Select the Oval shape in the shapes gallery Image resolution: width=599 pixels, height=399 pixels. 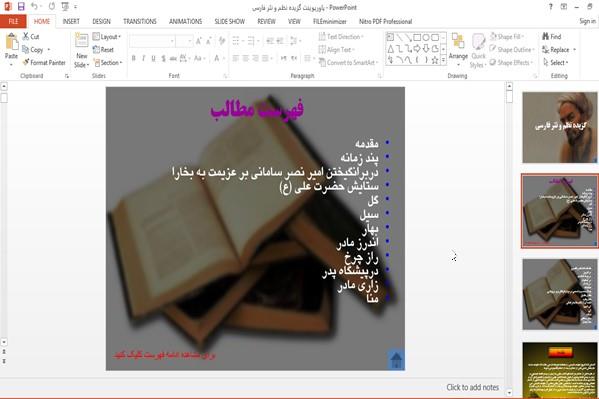[x=426, y=37]
